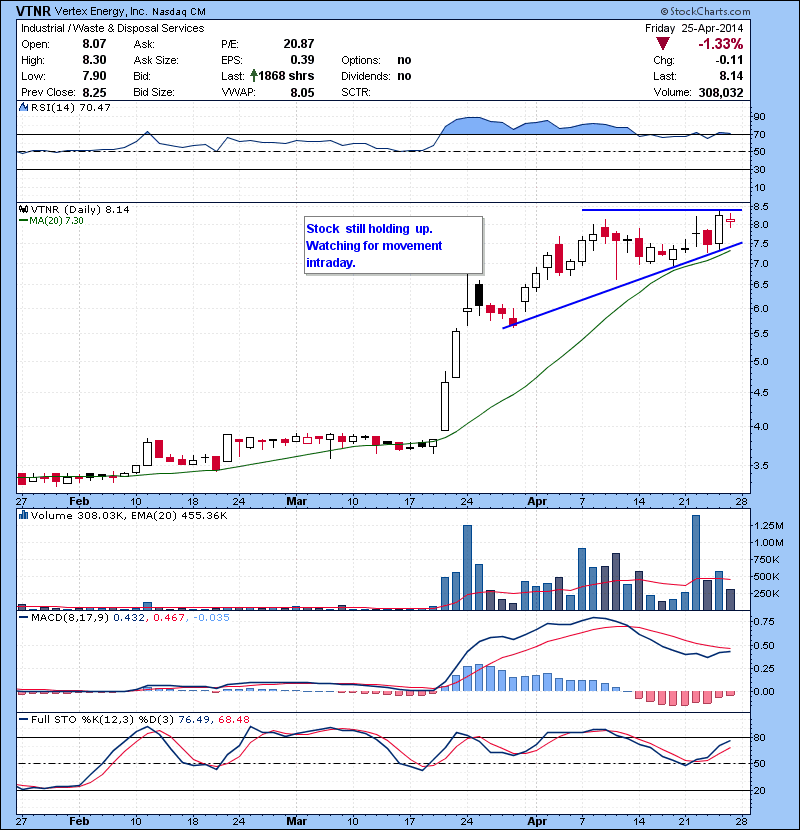Click the date Friday 25-Apr-2014
This screenshot has width=800, height=830.
694,28
